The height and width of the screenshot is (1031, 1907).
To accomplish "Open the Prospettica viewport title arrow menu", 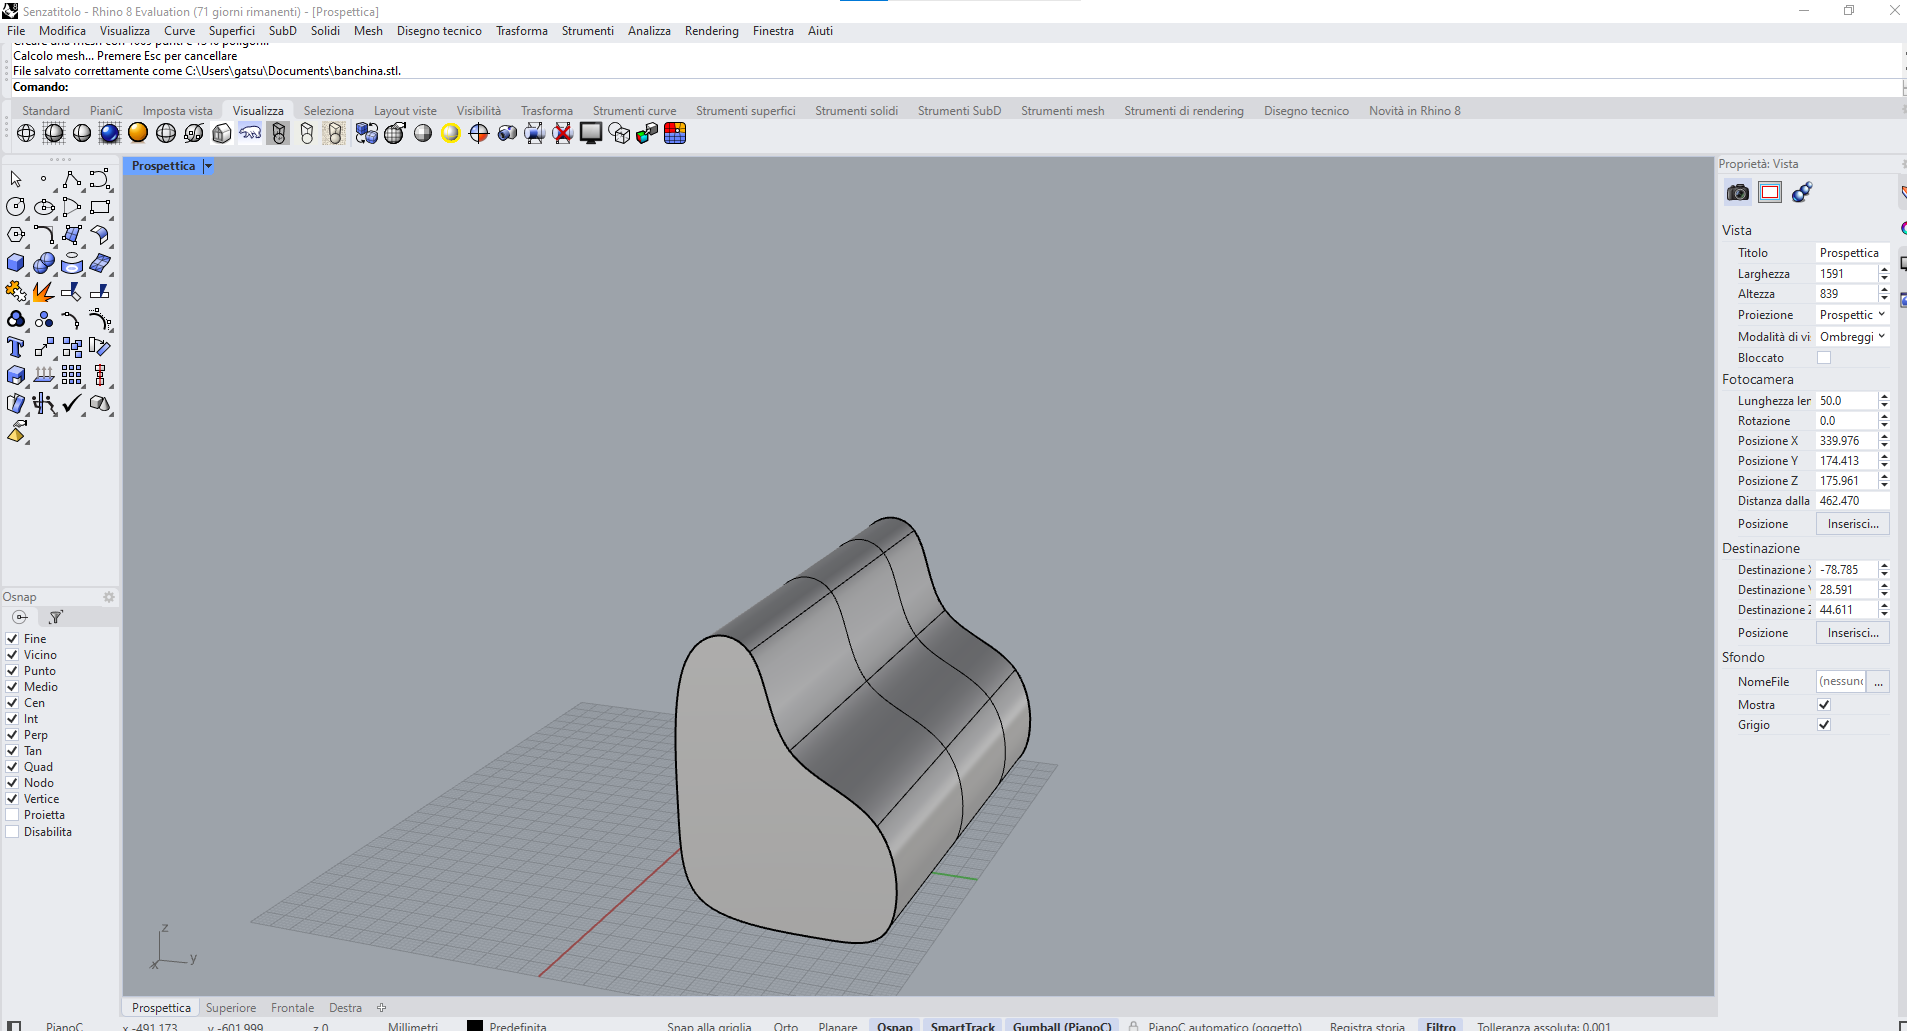I will (208, 166).
